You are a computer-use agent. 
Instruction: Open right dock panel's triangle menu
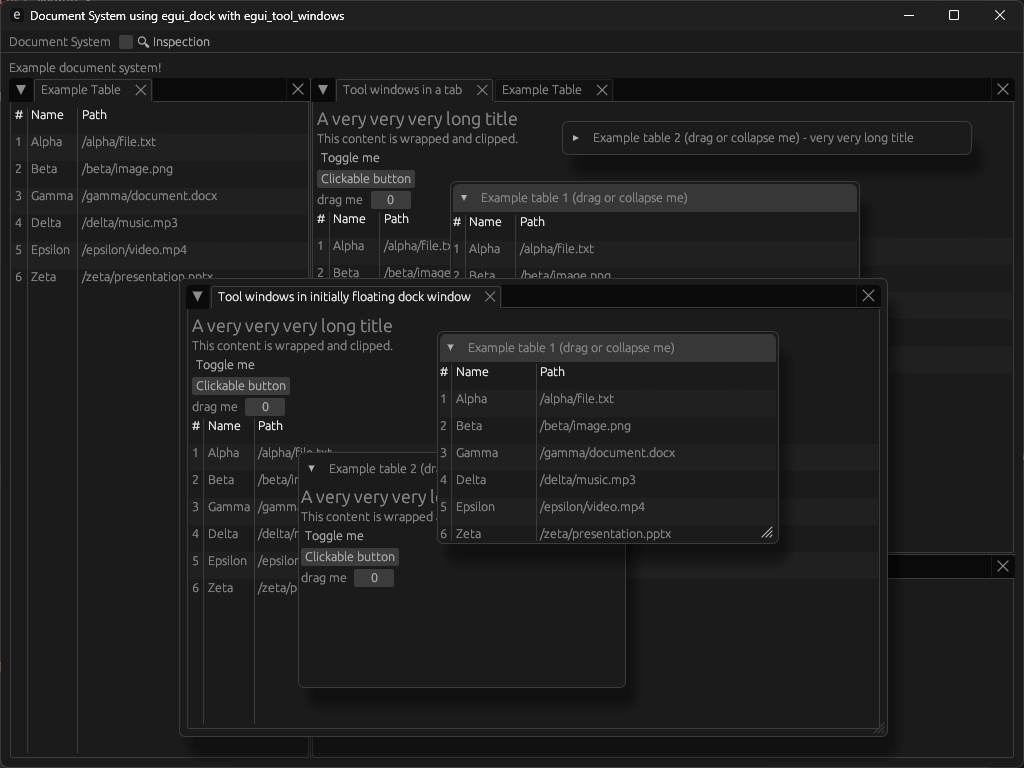(323, 90)
